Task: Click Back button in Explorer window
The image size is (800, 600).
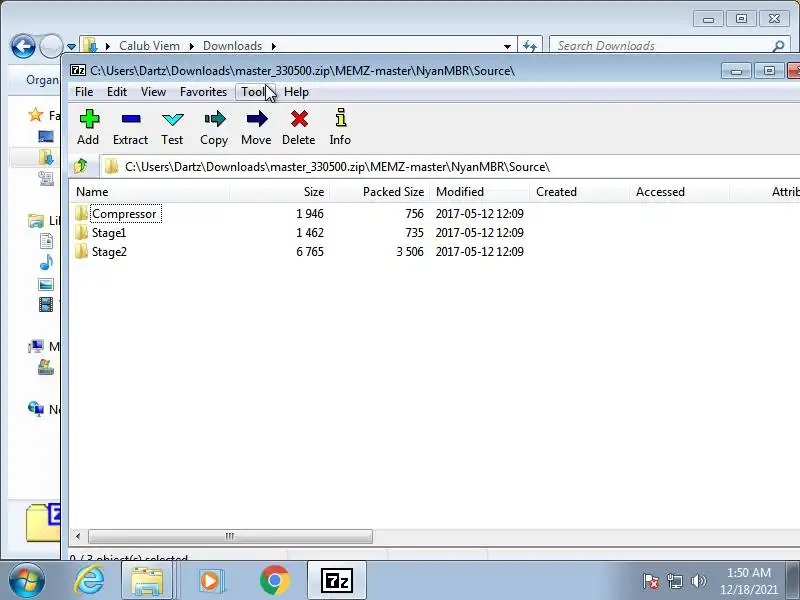Action: (x=23, y=46)
